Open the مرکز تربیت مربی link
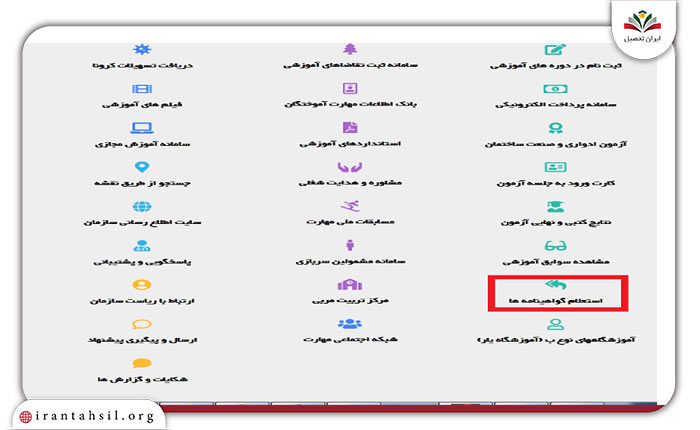 pyautogui.click(x=350, y=300)
